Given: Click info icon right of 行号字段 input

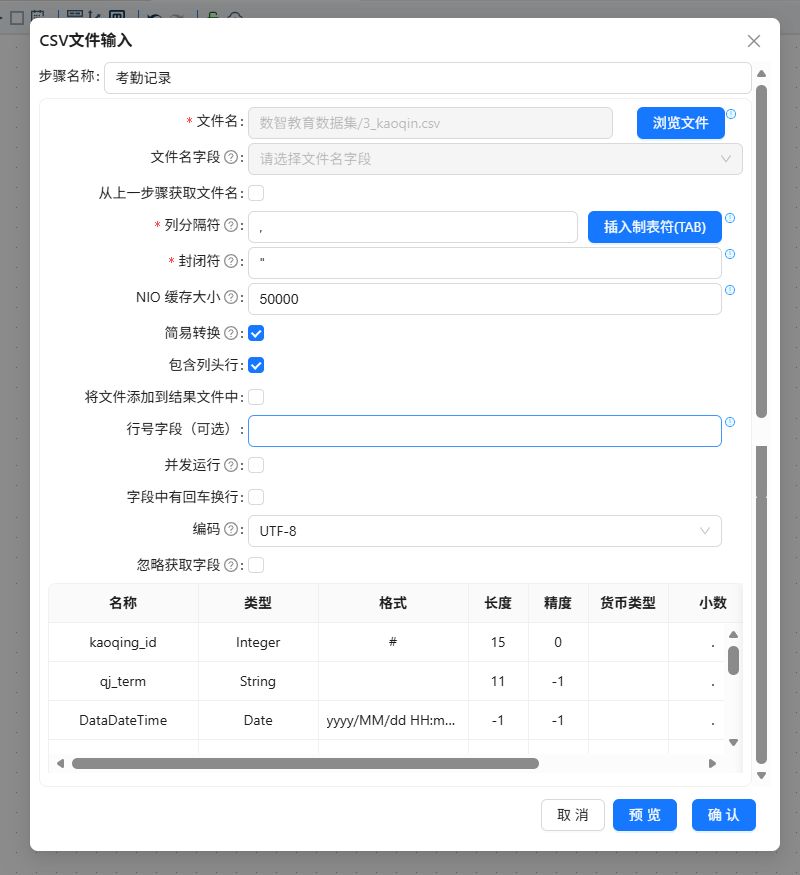Looking at the screenshot, I should (x=730, y=422).
